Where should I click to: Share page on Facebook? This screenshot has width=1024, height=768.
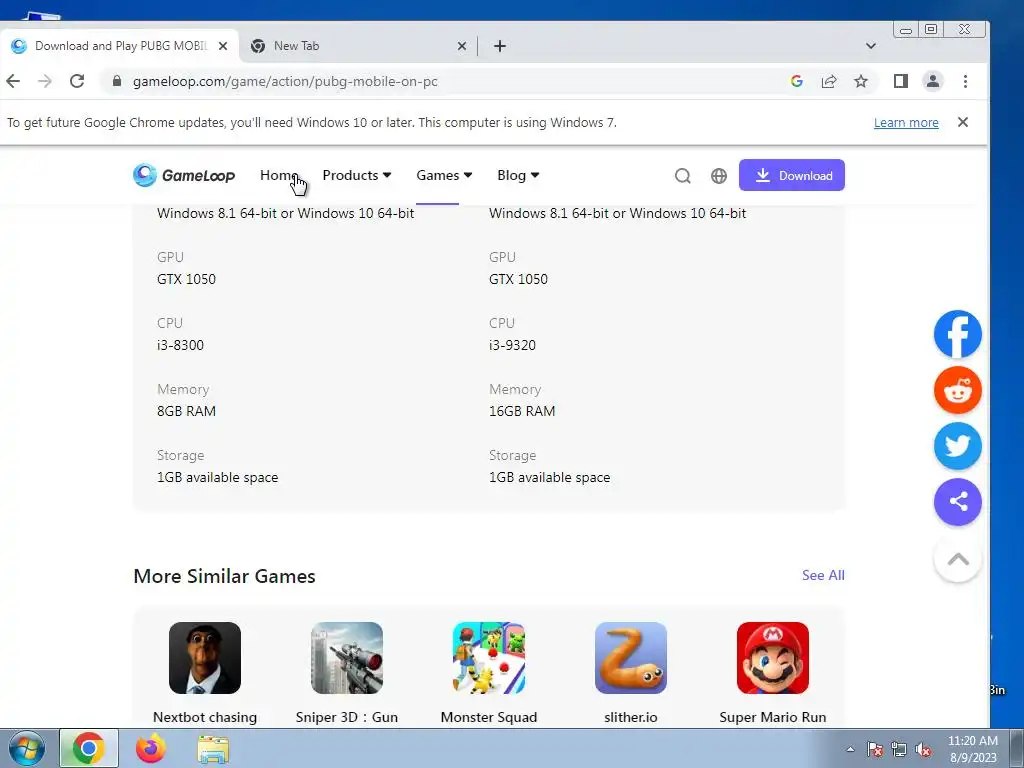957,334
